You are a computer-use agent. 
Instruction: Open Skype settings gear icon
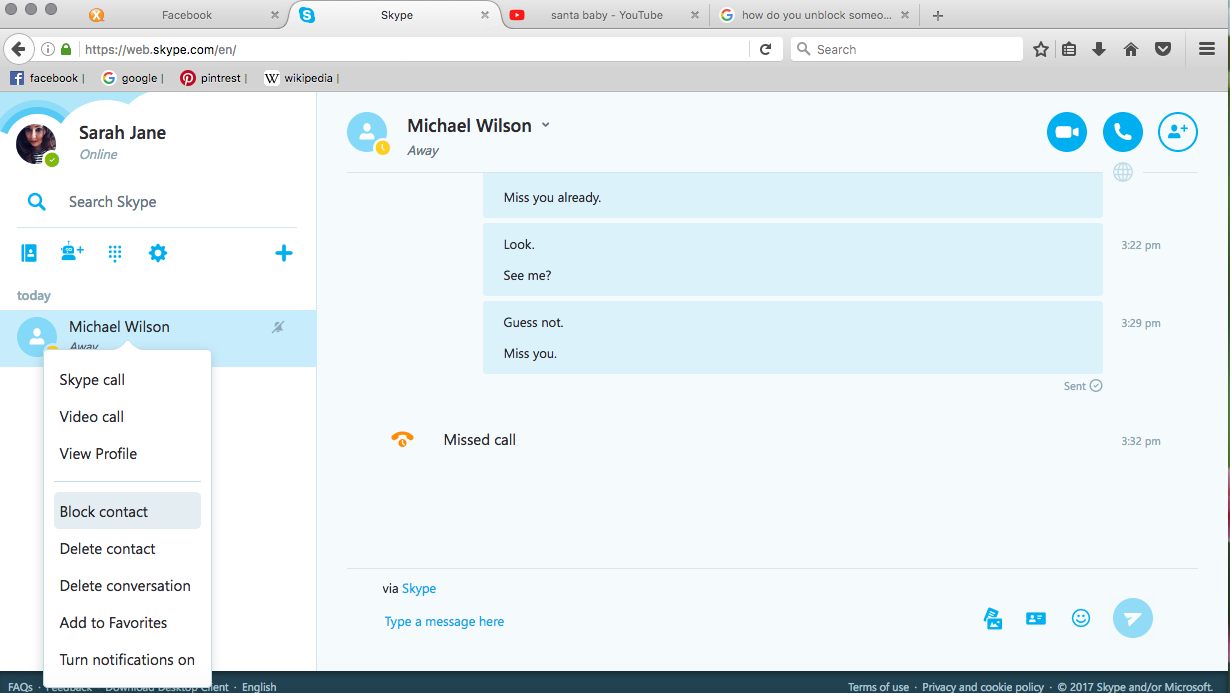click(157, 253)
